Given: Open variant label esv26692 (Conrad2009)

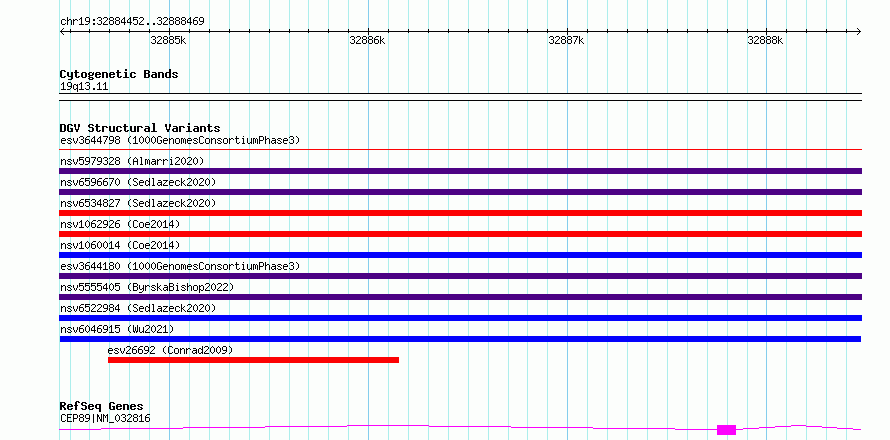Looking at the screenshot, I should tap(170, 350).
